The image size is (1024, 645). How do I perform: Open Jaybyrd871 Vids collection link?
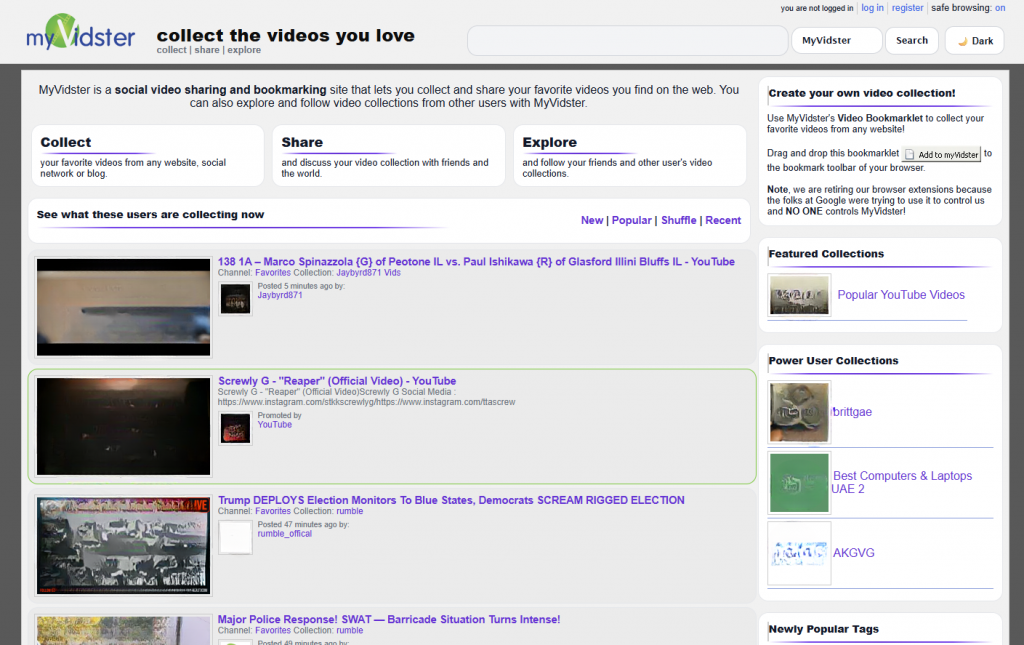368,273
